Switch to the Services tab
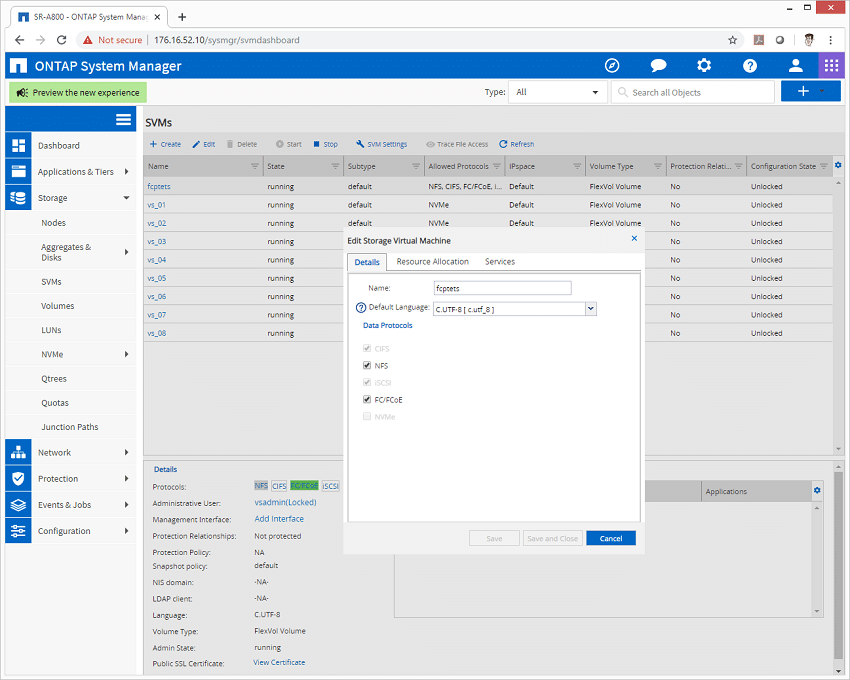The width and height of the screenshot is (850, 680). click(500, 261)
